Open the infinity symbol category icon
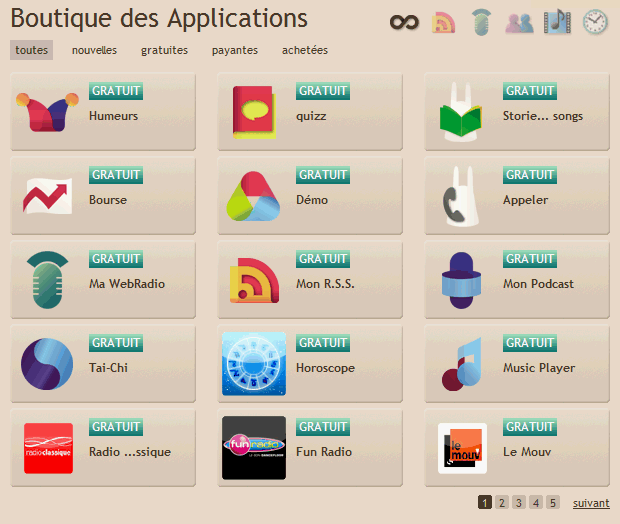The image size is (620, 524). point(404,22)
